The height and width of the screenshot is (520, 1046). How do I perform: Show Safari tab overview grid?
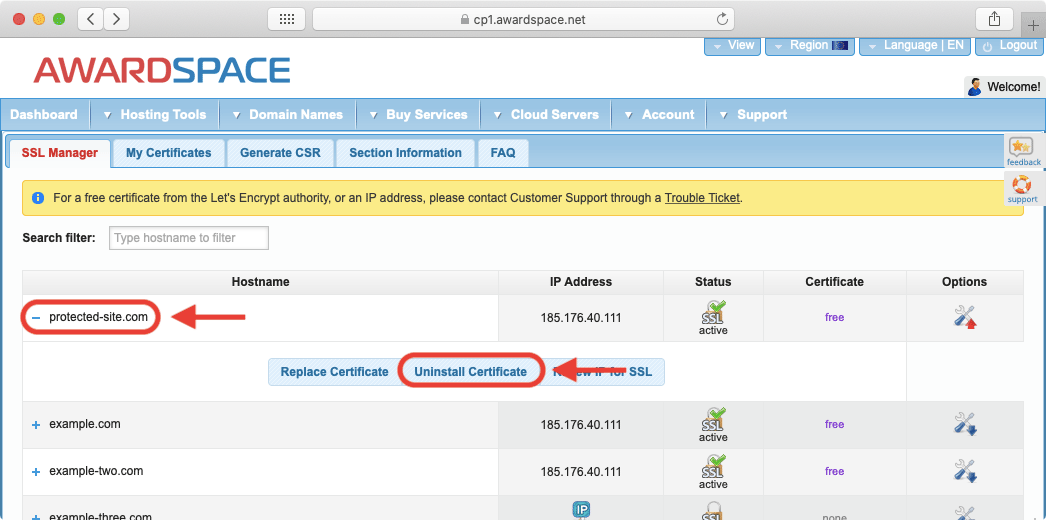pos(286,19)
